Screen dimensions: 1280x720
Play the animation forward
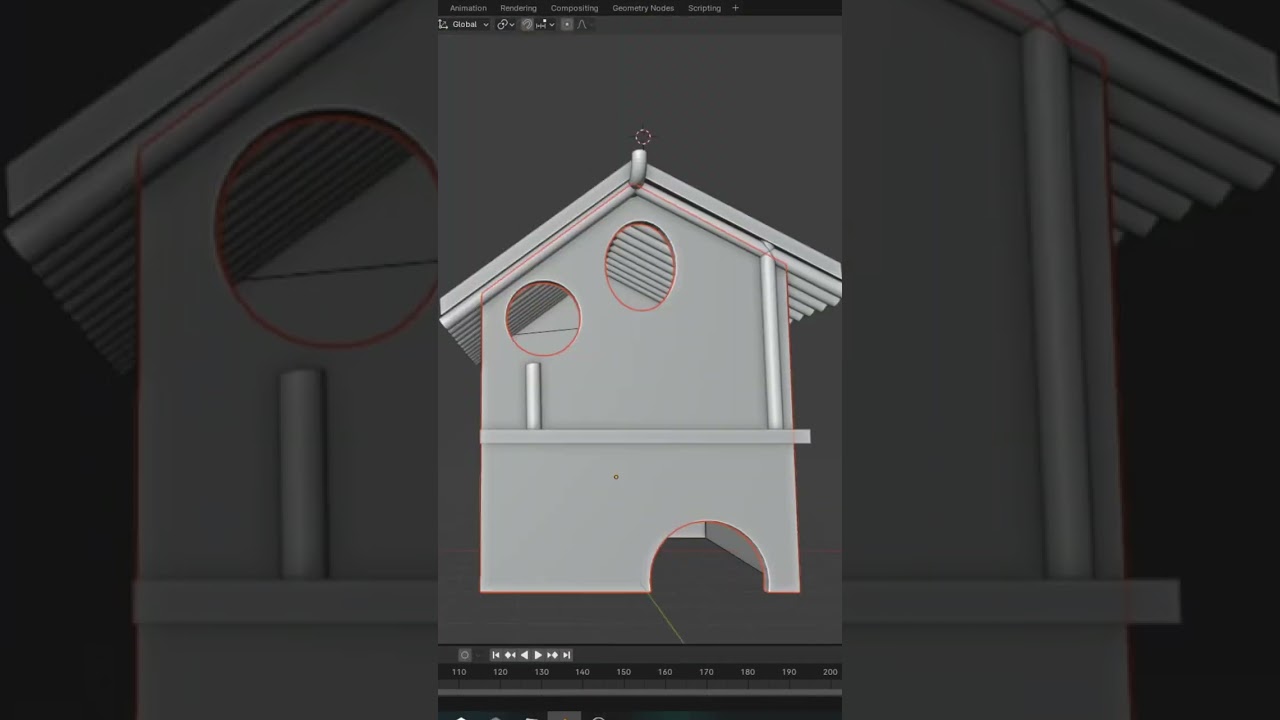pyautogui.click(x=538, y=655)
